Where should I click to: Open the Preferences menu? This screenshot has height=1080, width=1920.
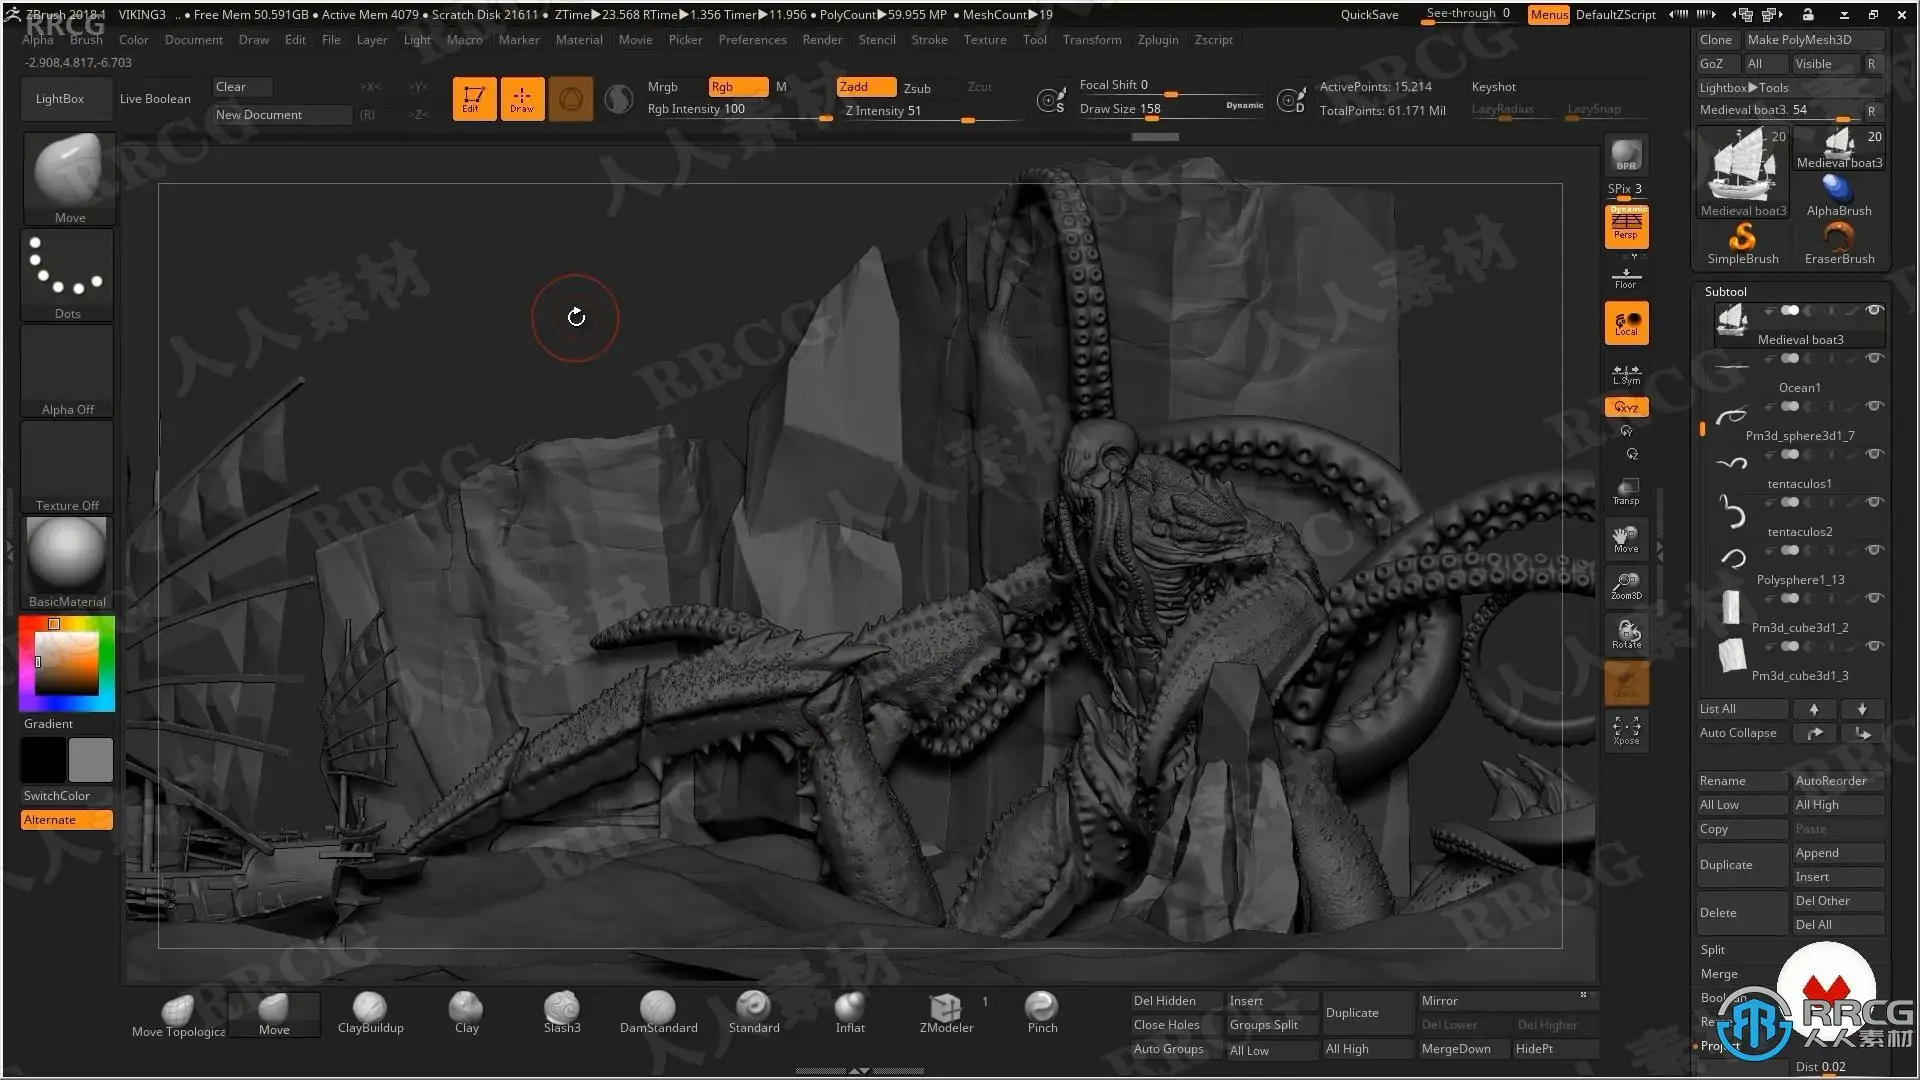752,40
